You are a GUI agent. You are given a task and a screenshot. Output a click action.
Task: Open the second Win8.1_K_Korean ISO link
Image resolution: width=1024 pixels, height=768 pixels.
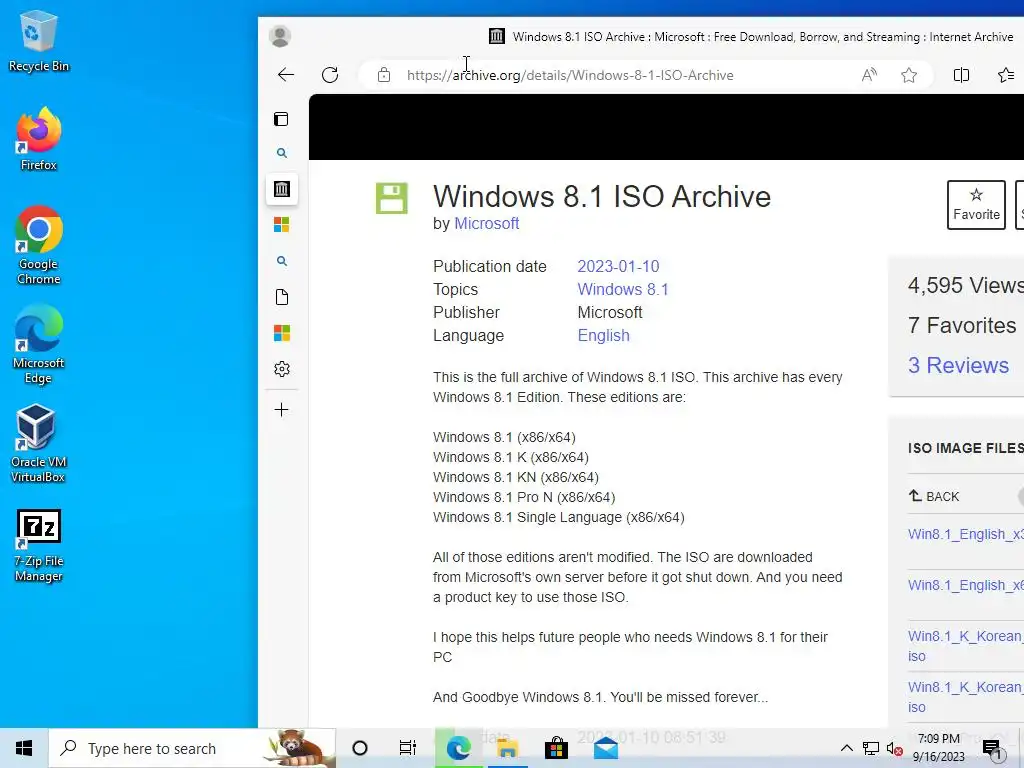(965, 696)
